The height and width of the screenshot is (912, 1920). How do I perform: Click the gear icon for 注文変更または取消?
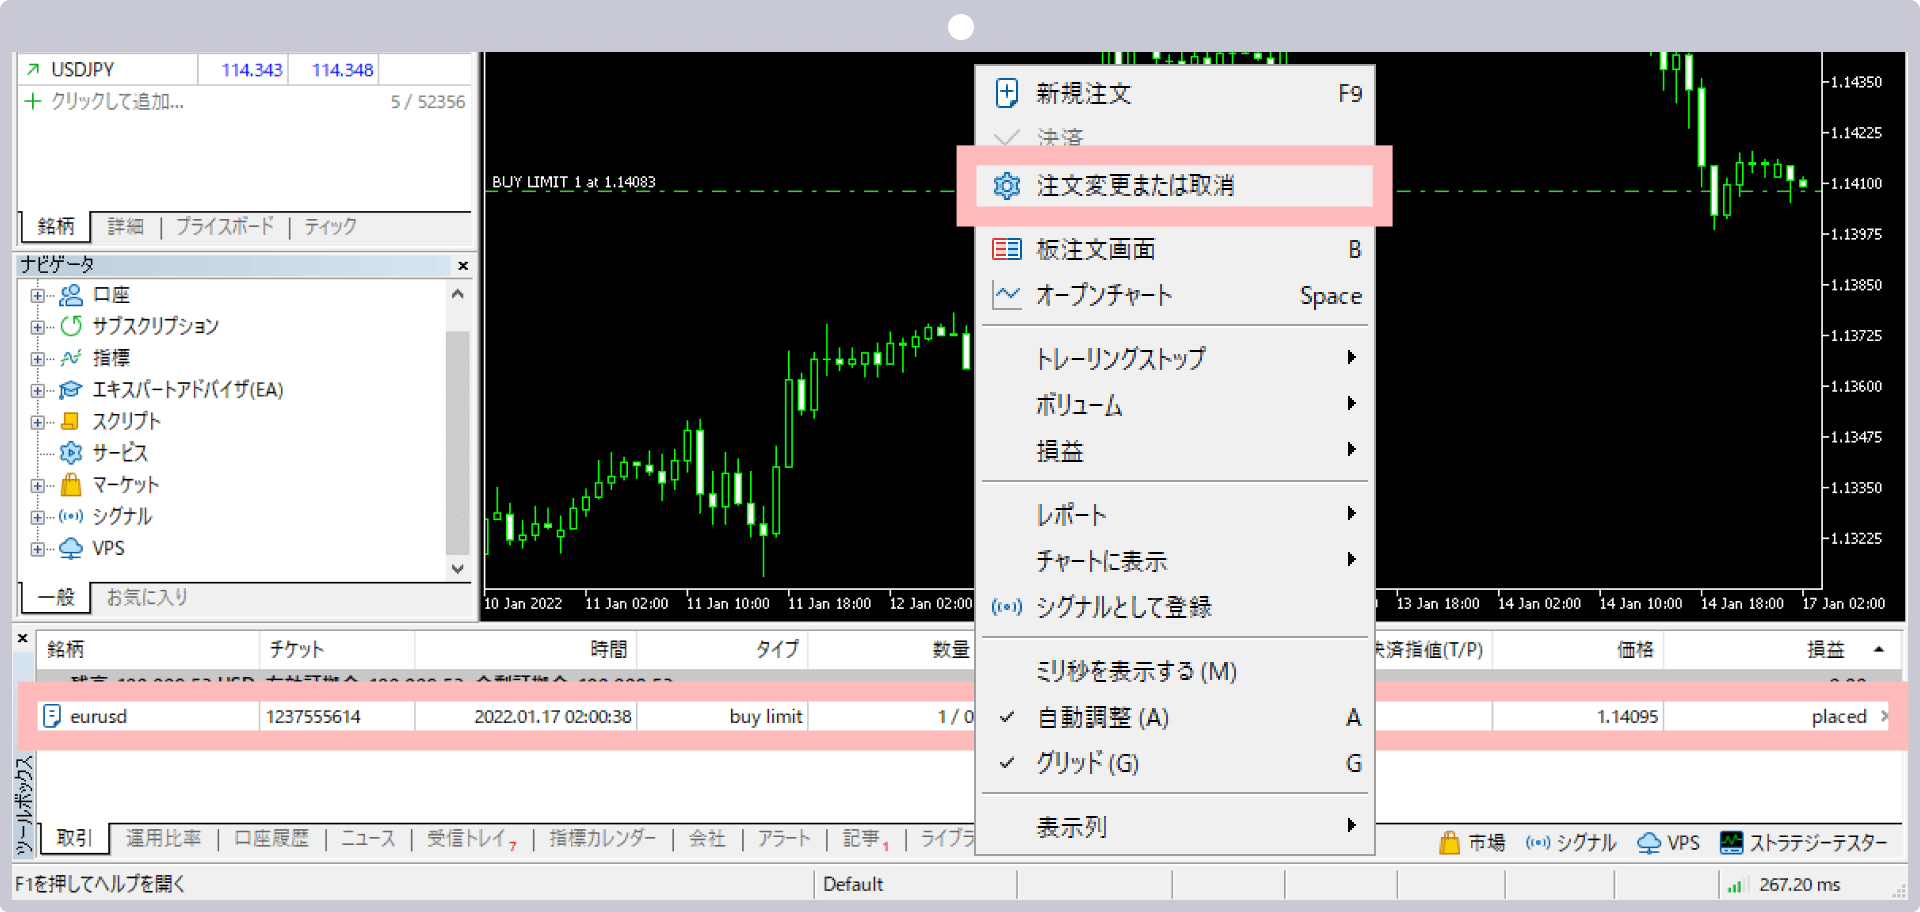pyautogui.click(x=1007, y=186)
